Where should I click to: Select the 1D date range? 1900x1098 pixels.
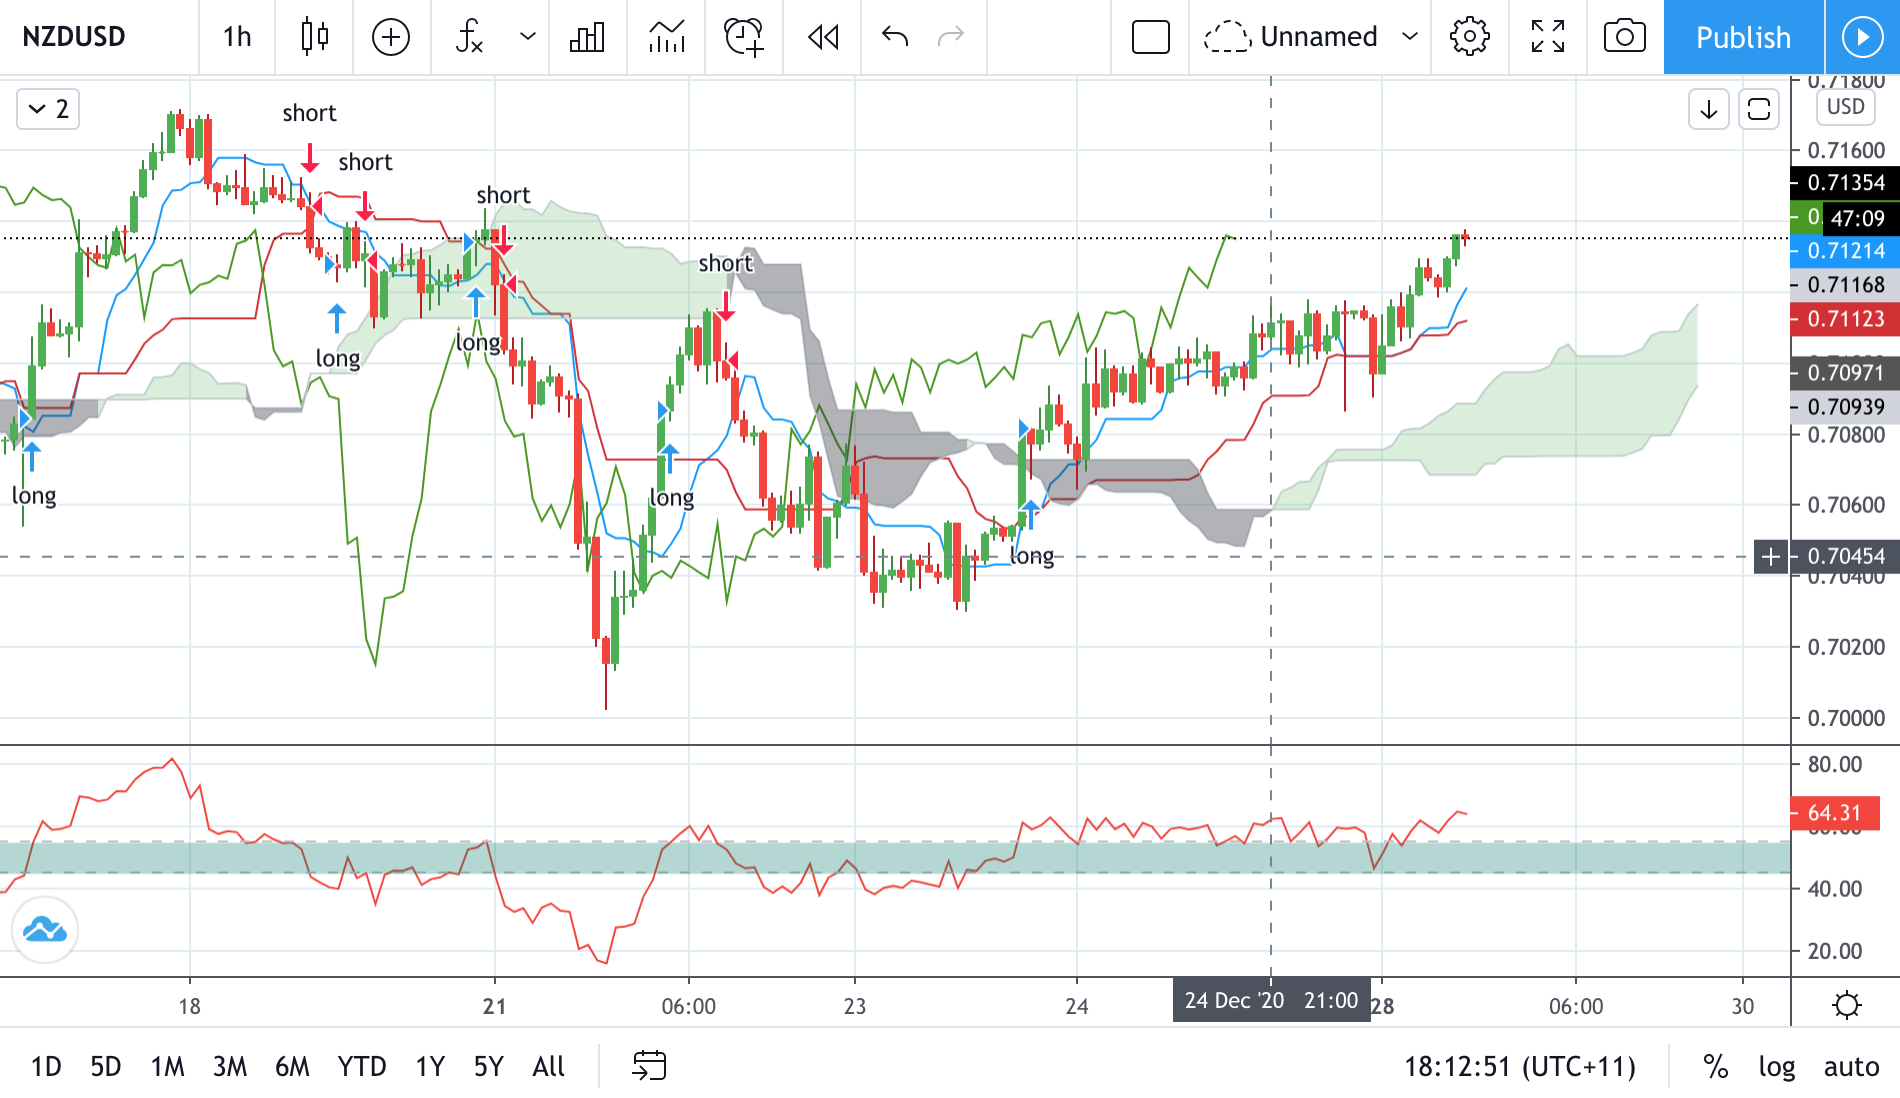(46, 1067)
